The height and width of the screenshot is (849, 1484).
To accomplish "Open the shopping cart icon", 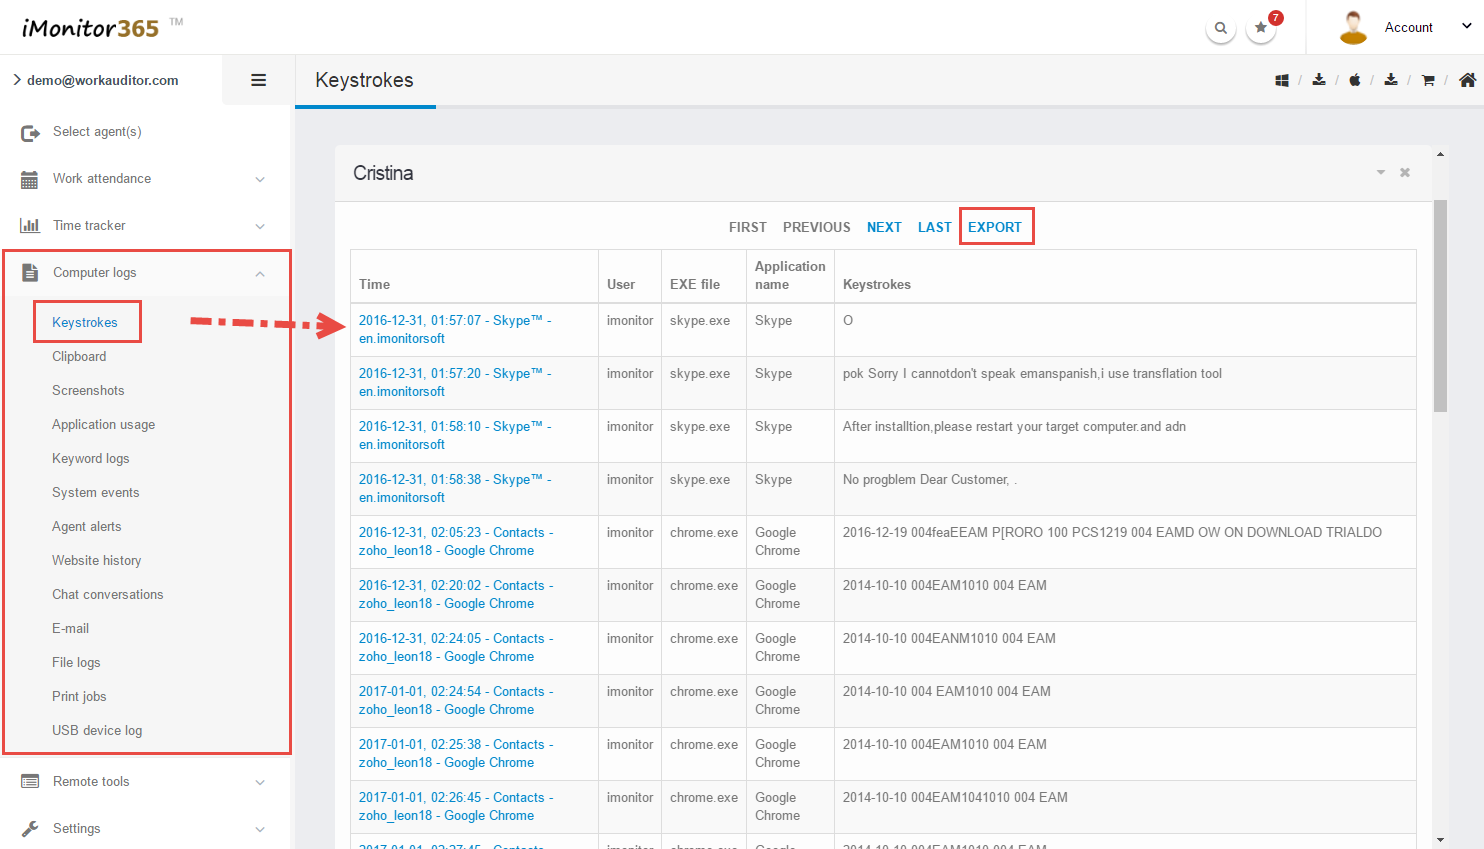I will point(1428,80).
